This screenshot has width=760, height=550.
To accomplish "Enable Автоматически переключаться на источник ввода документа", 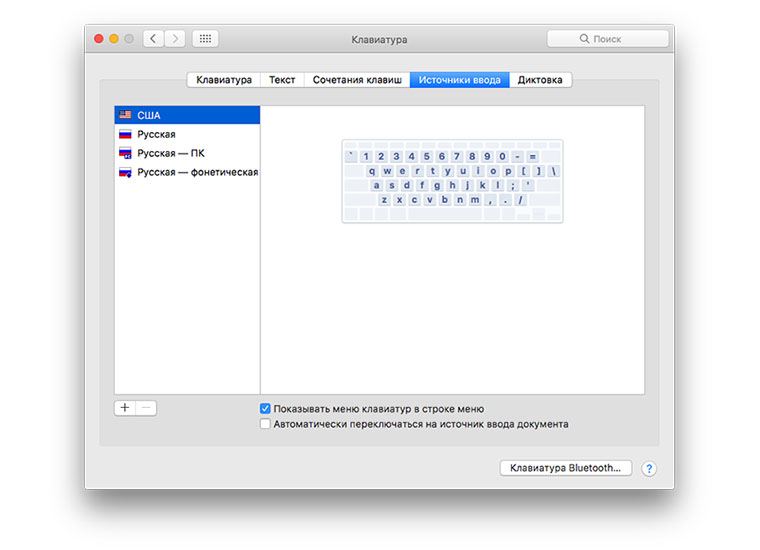I will click(265, 424).
